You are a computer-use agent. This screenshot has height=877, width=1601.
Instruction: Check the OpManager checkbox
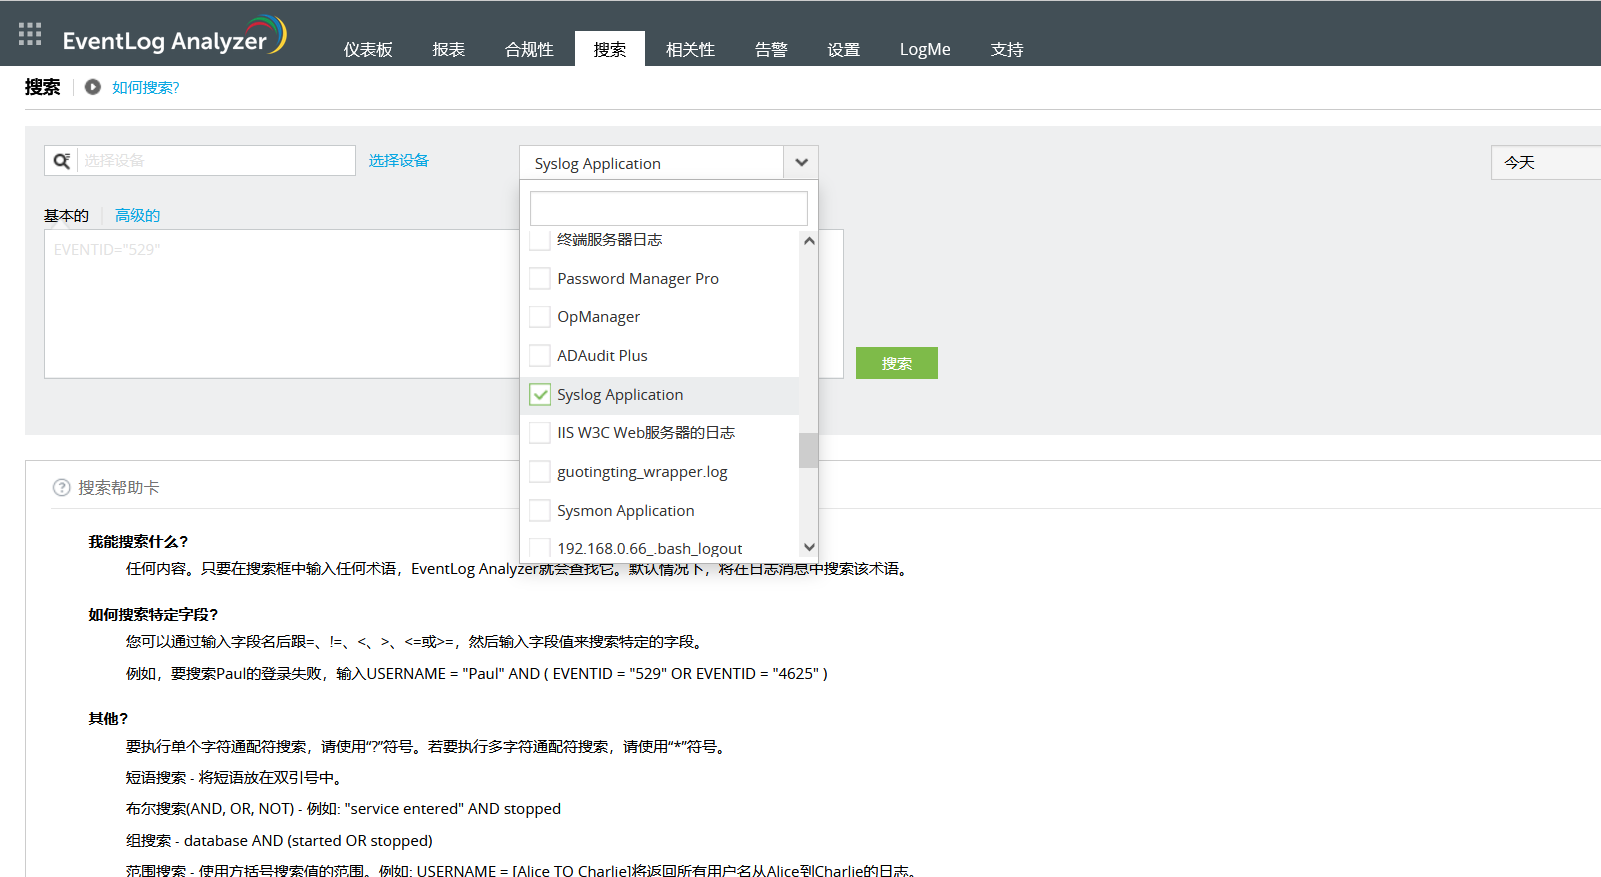click(x=540, y=317)
